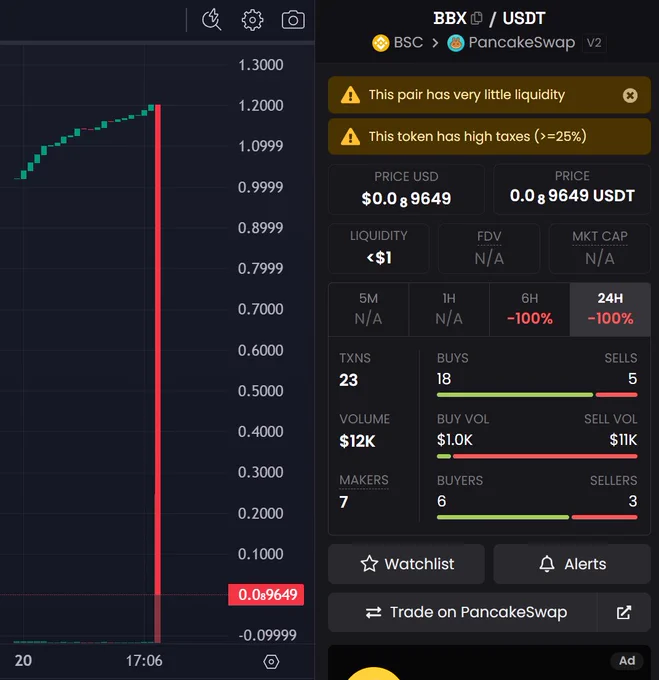Click the PancakeSwap logo icon
This screenshot has width=659, height=680.
(x=456, y=43)
